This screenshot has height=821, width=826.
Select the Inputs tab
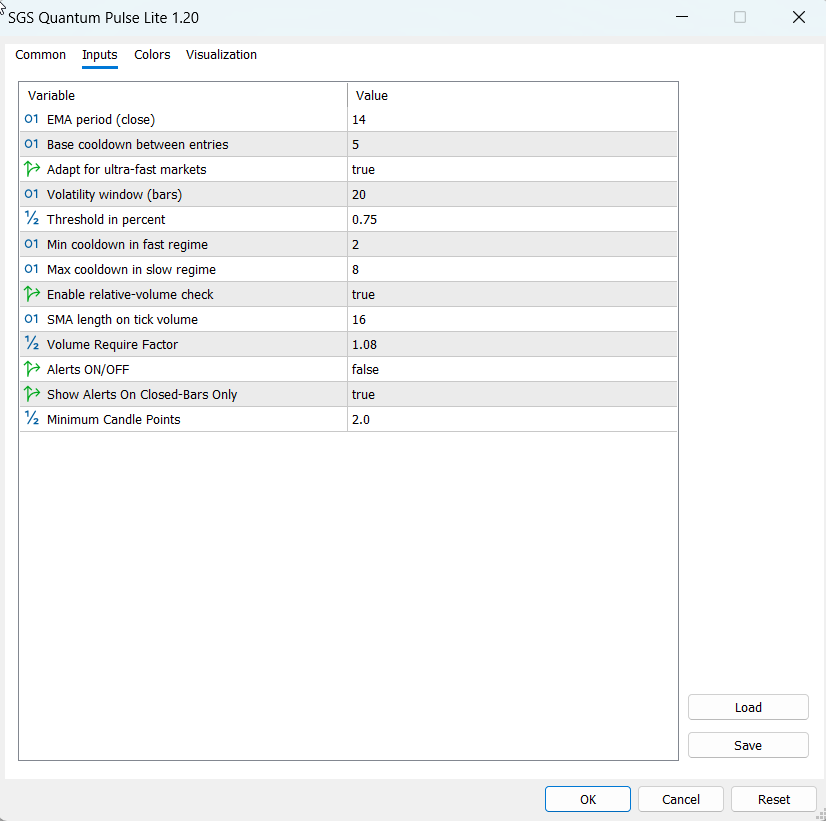[x=100, y=55]
